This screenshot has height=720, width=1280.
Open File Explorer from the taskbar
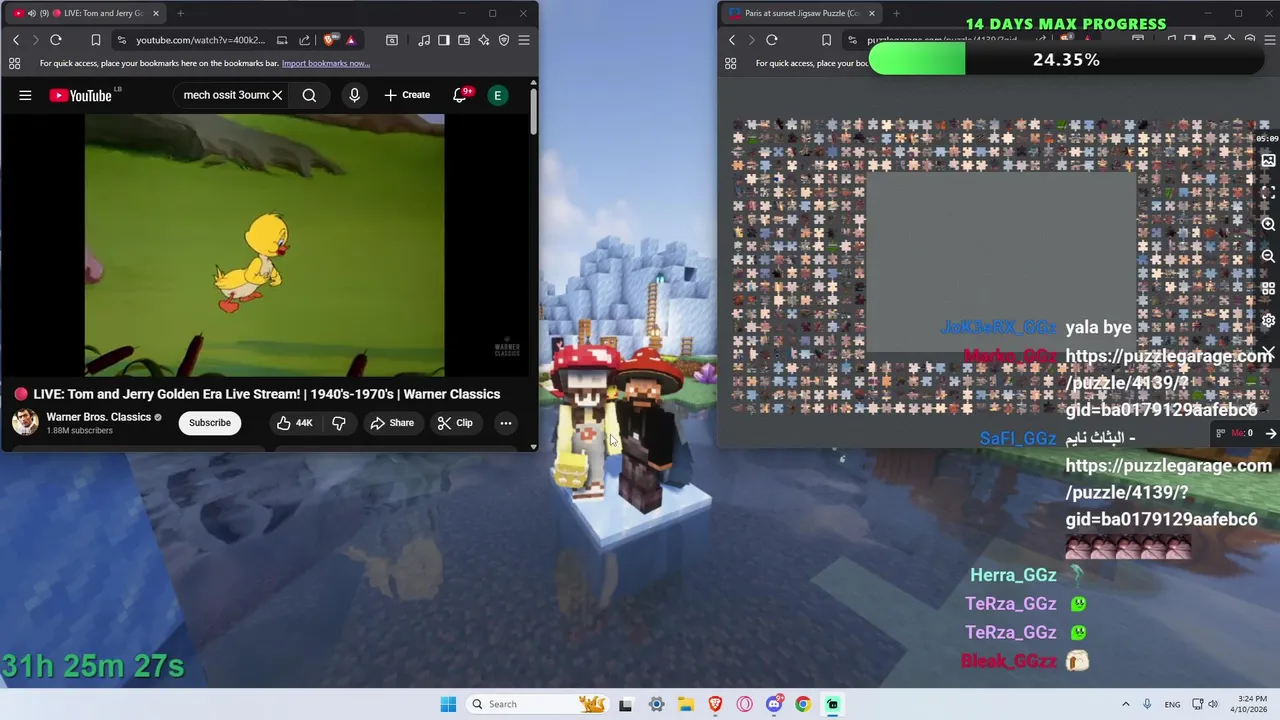686,704
